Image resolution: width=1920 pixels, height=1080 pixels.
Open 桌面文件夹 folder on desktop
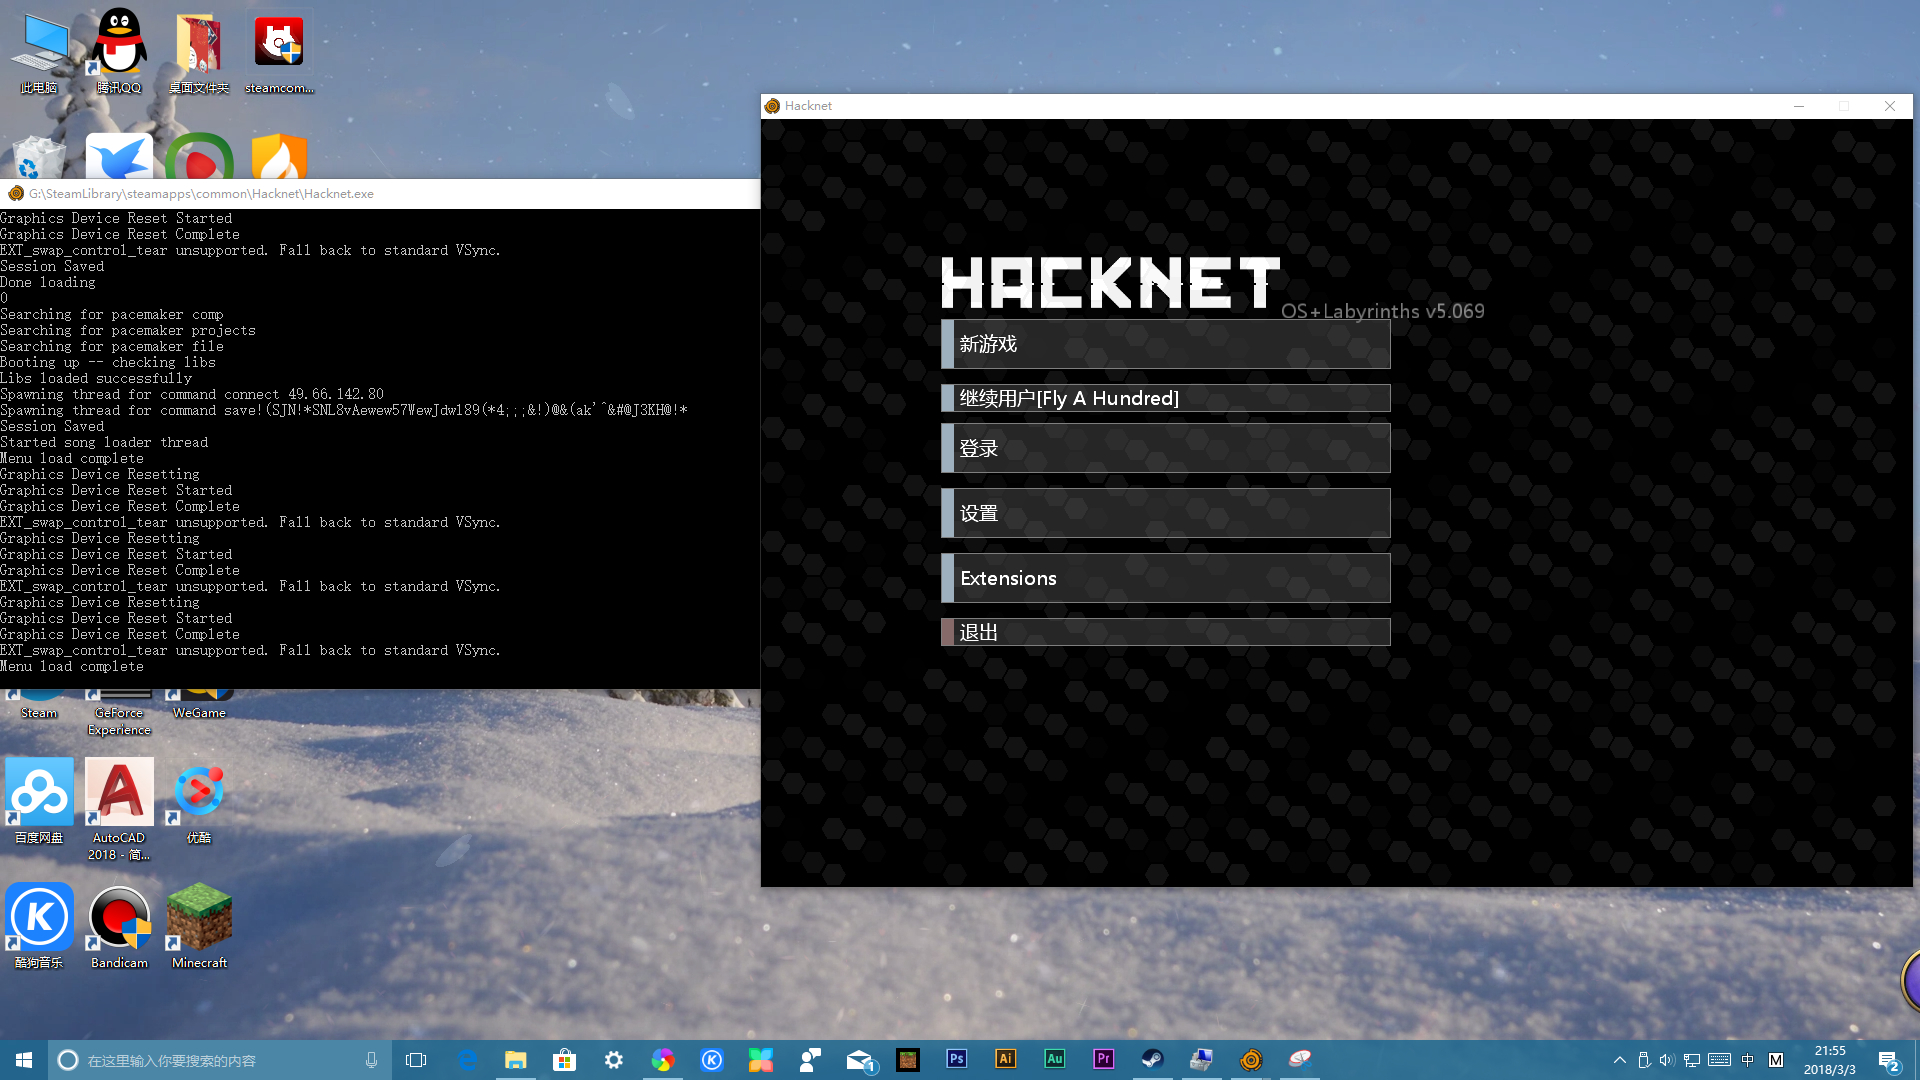[199, 52]
